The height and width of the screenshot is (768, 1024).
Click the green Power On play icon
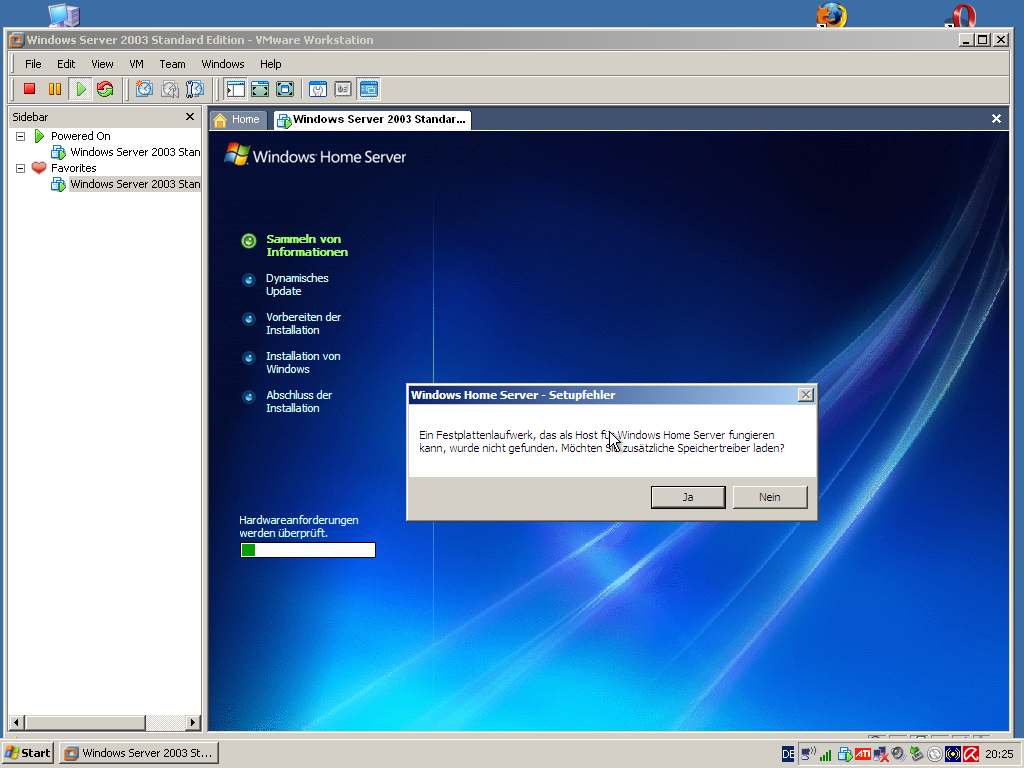(x=81, y=89)
